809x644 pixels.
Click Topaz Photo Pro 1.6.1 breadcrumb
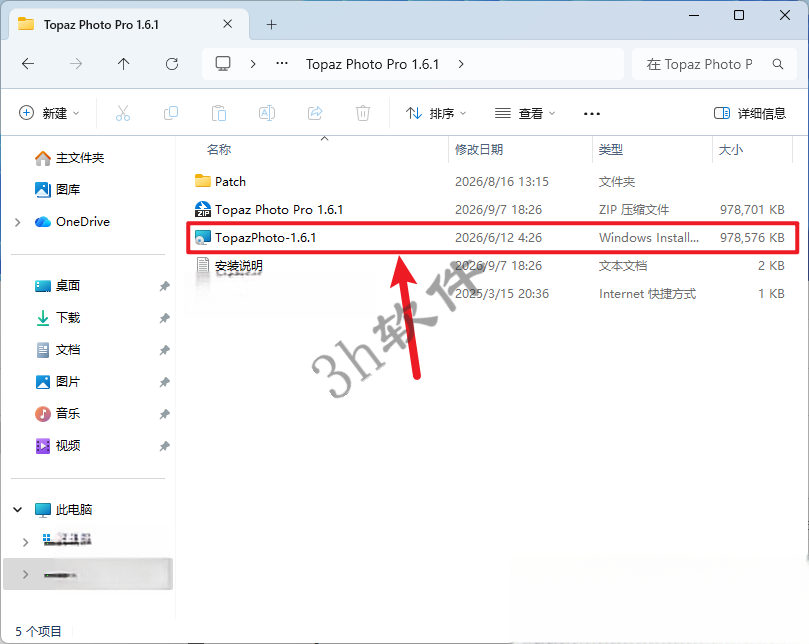[x=372, y=64]
